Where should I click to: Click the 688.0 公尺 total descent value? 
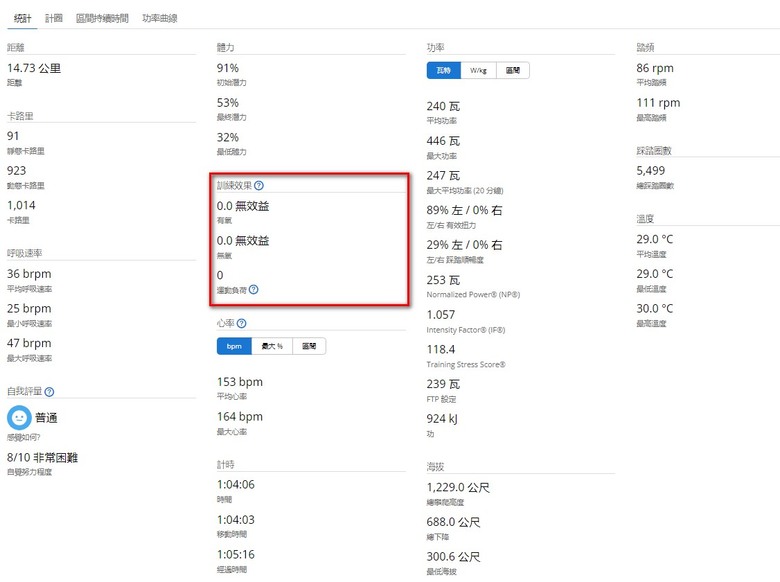click(x=453, y=522)
